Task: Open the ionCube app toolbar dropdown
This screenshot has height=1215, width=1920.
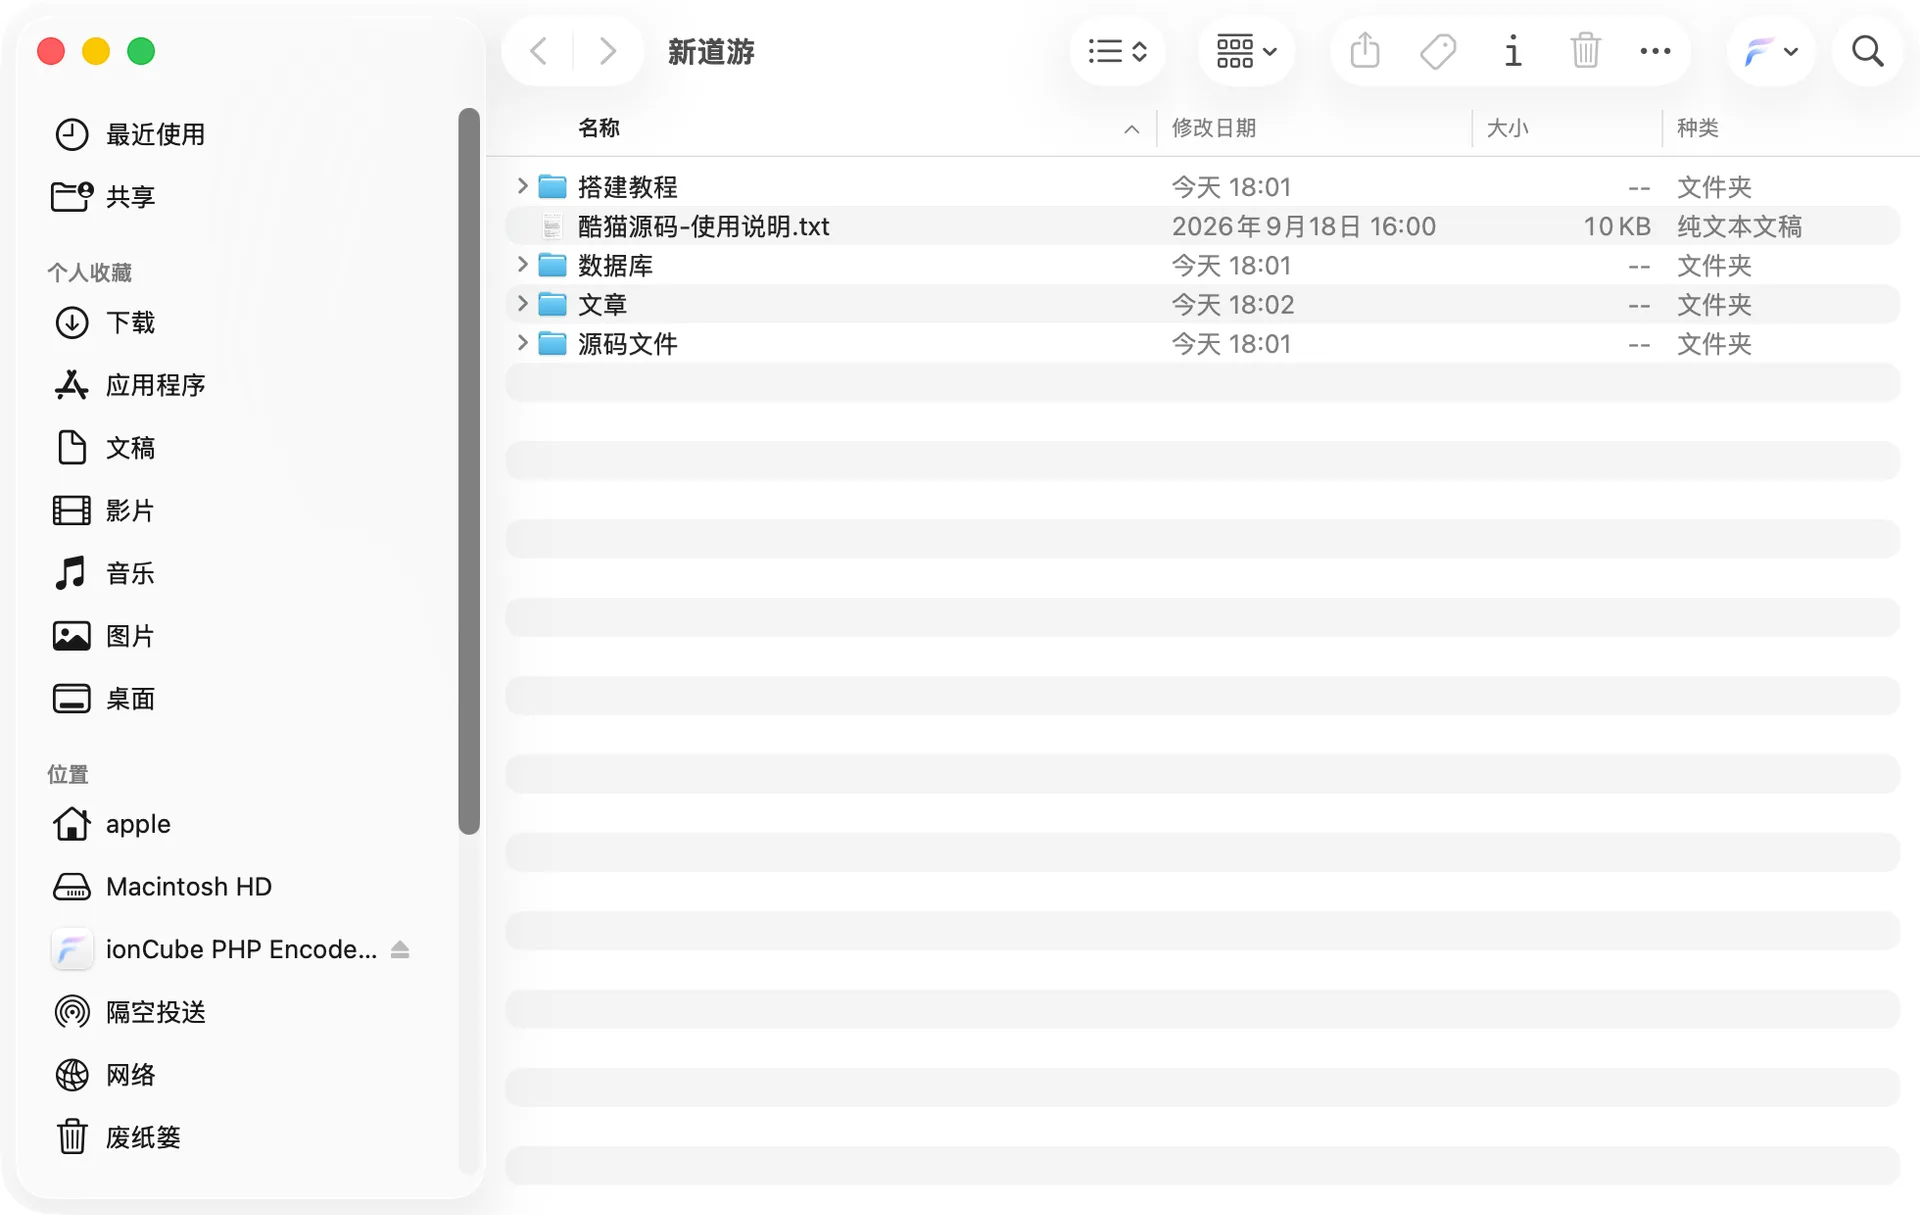Action: 1771,51
